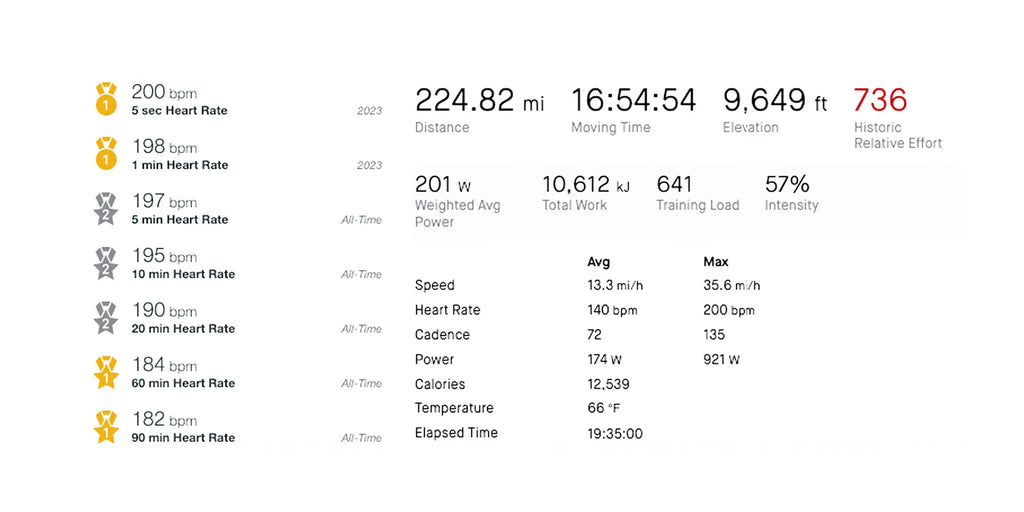Click the Avg column header

tap(597, 262)
